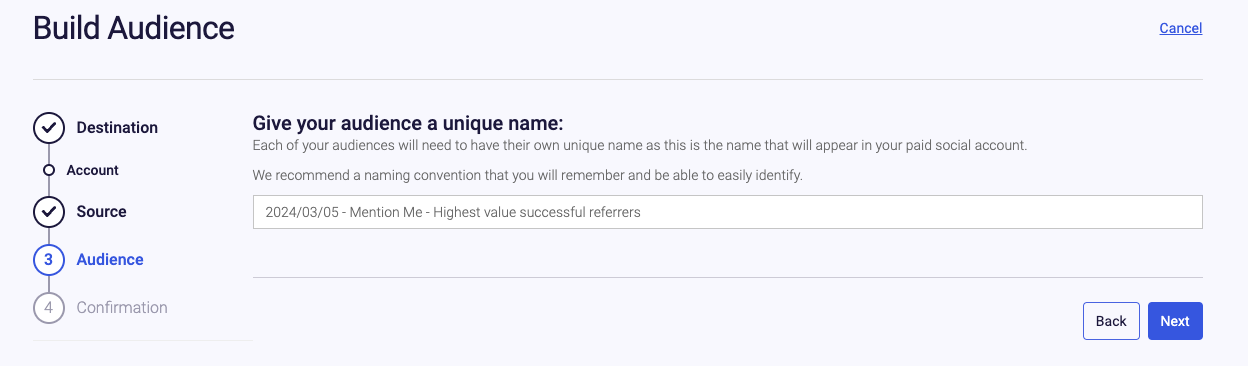Go to the Destination step label
The width and height of the screenshot is (1248, 366).
pos(117,128)
